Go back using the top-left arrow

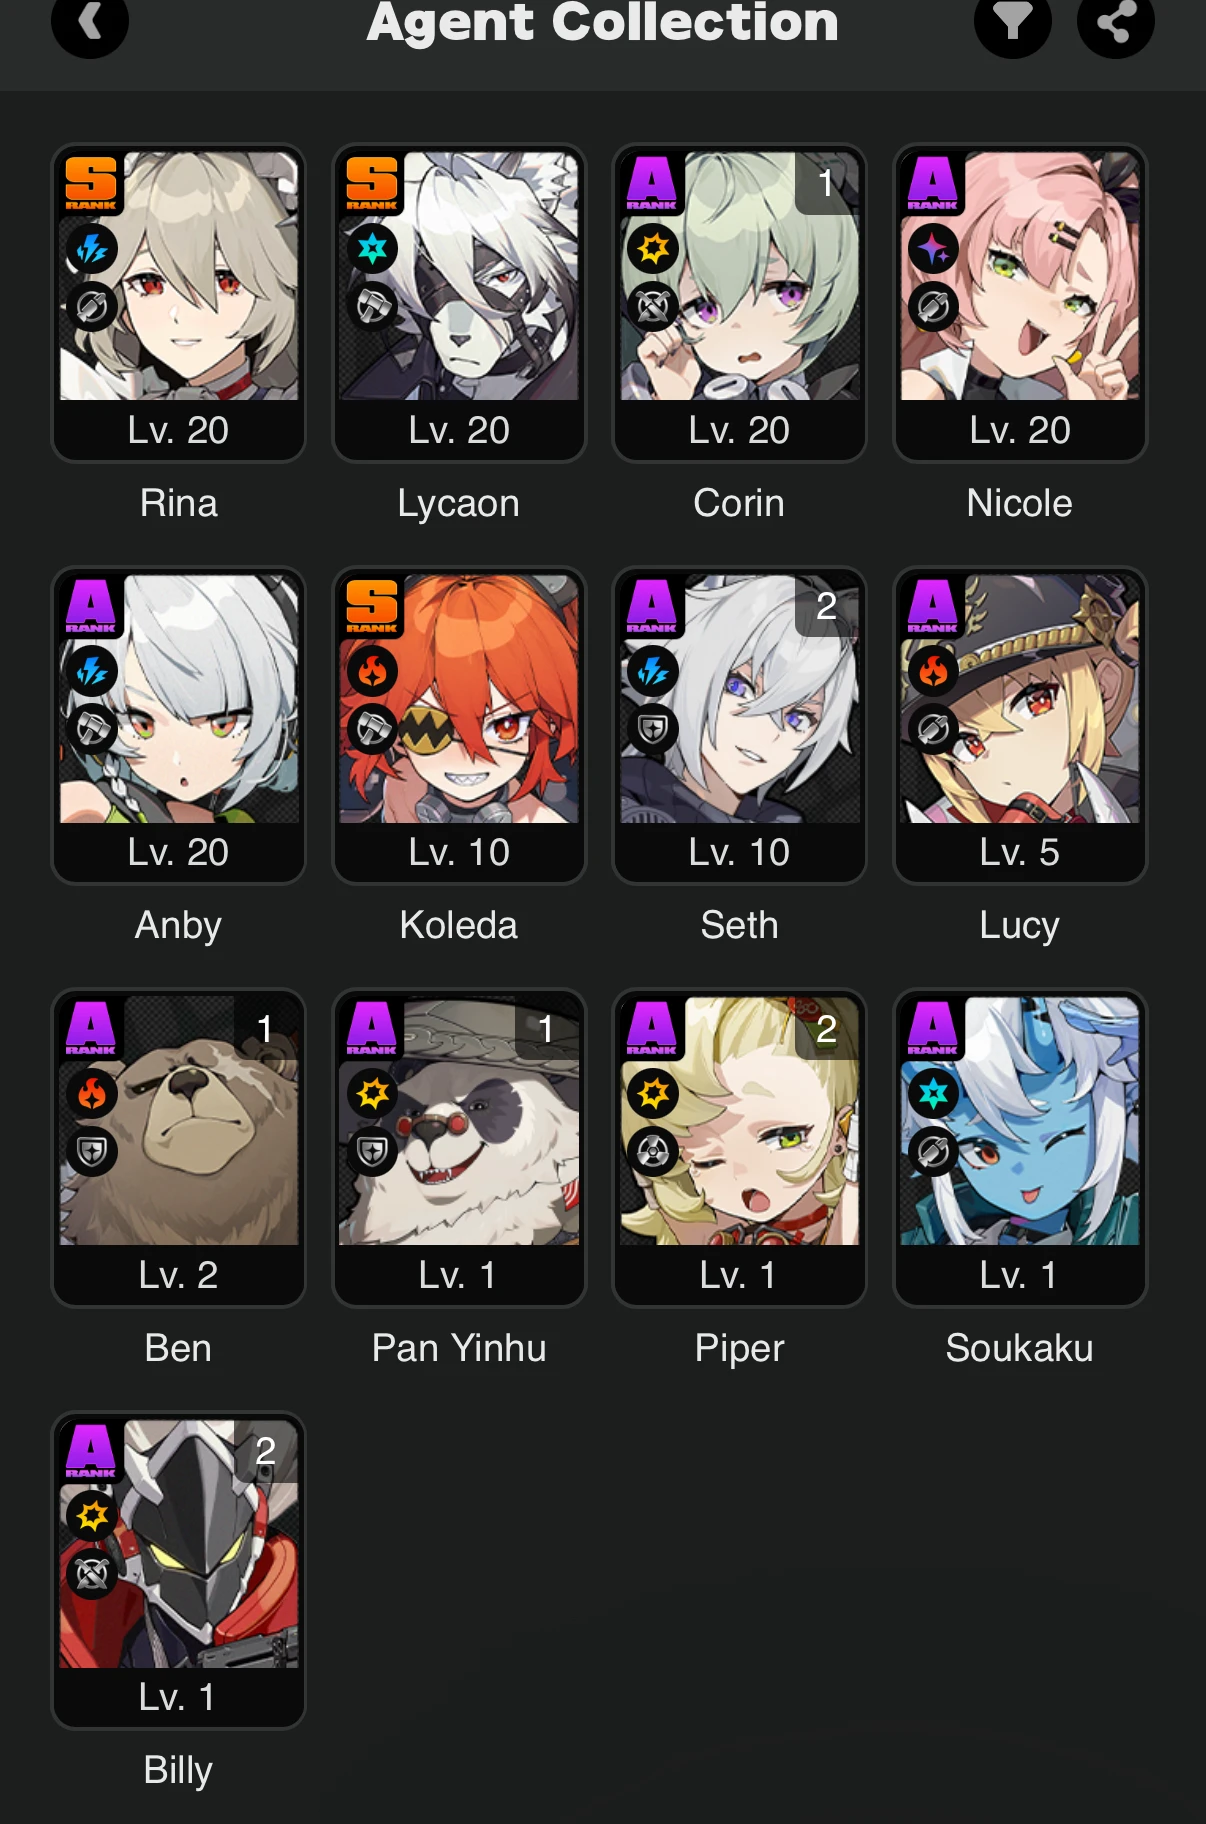(x=90, y=20)
